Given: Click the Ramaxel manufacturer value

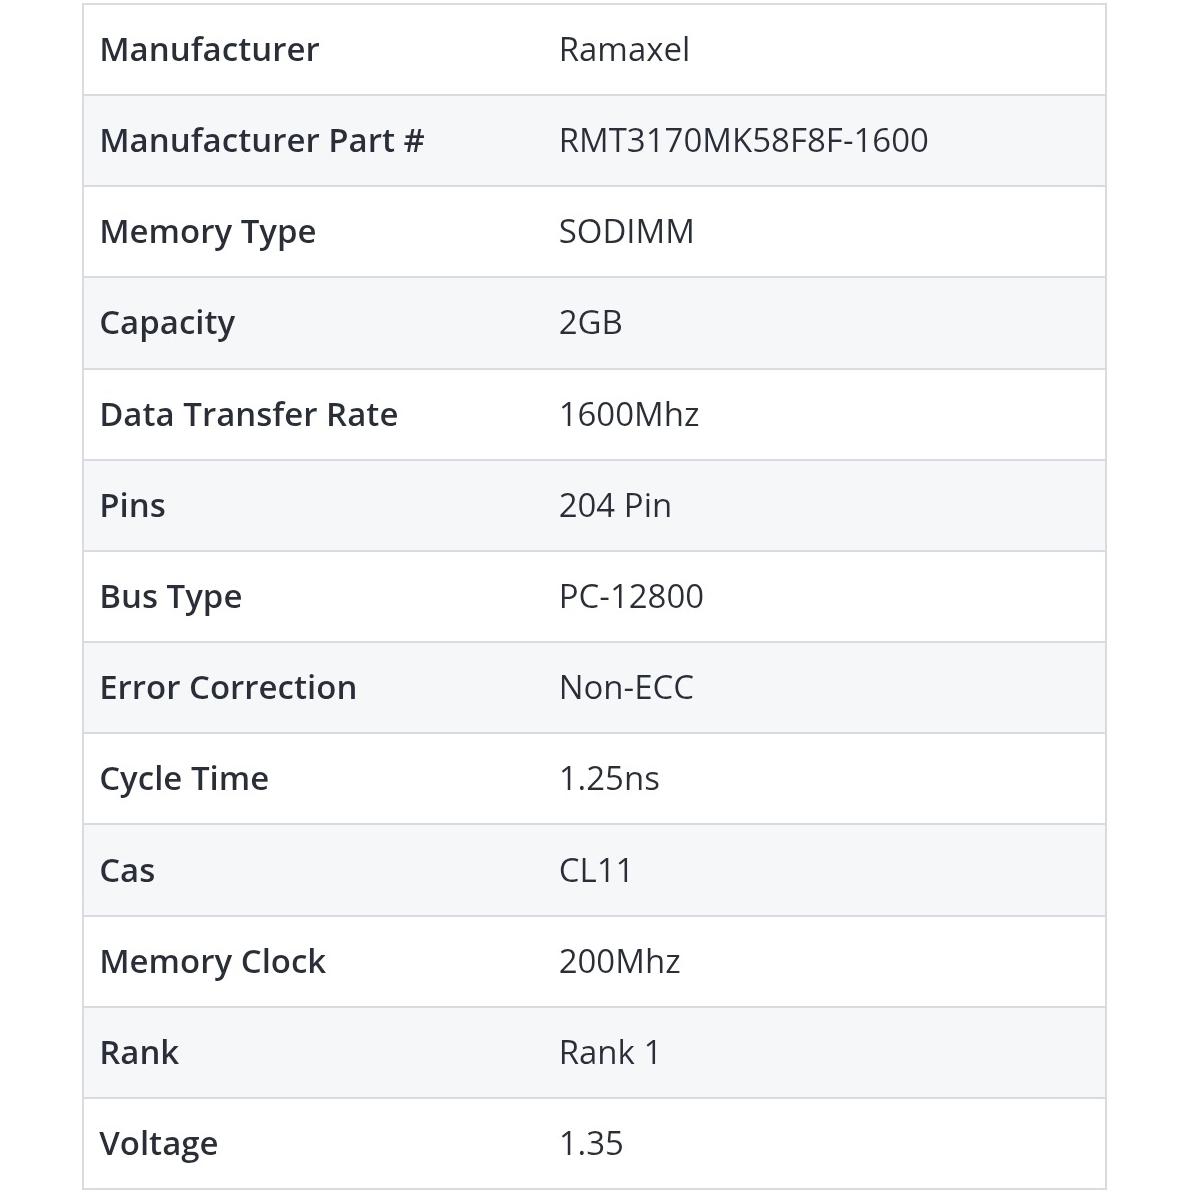Looking at the screenshot, I should 624,50.
